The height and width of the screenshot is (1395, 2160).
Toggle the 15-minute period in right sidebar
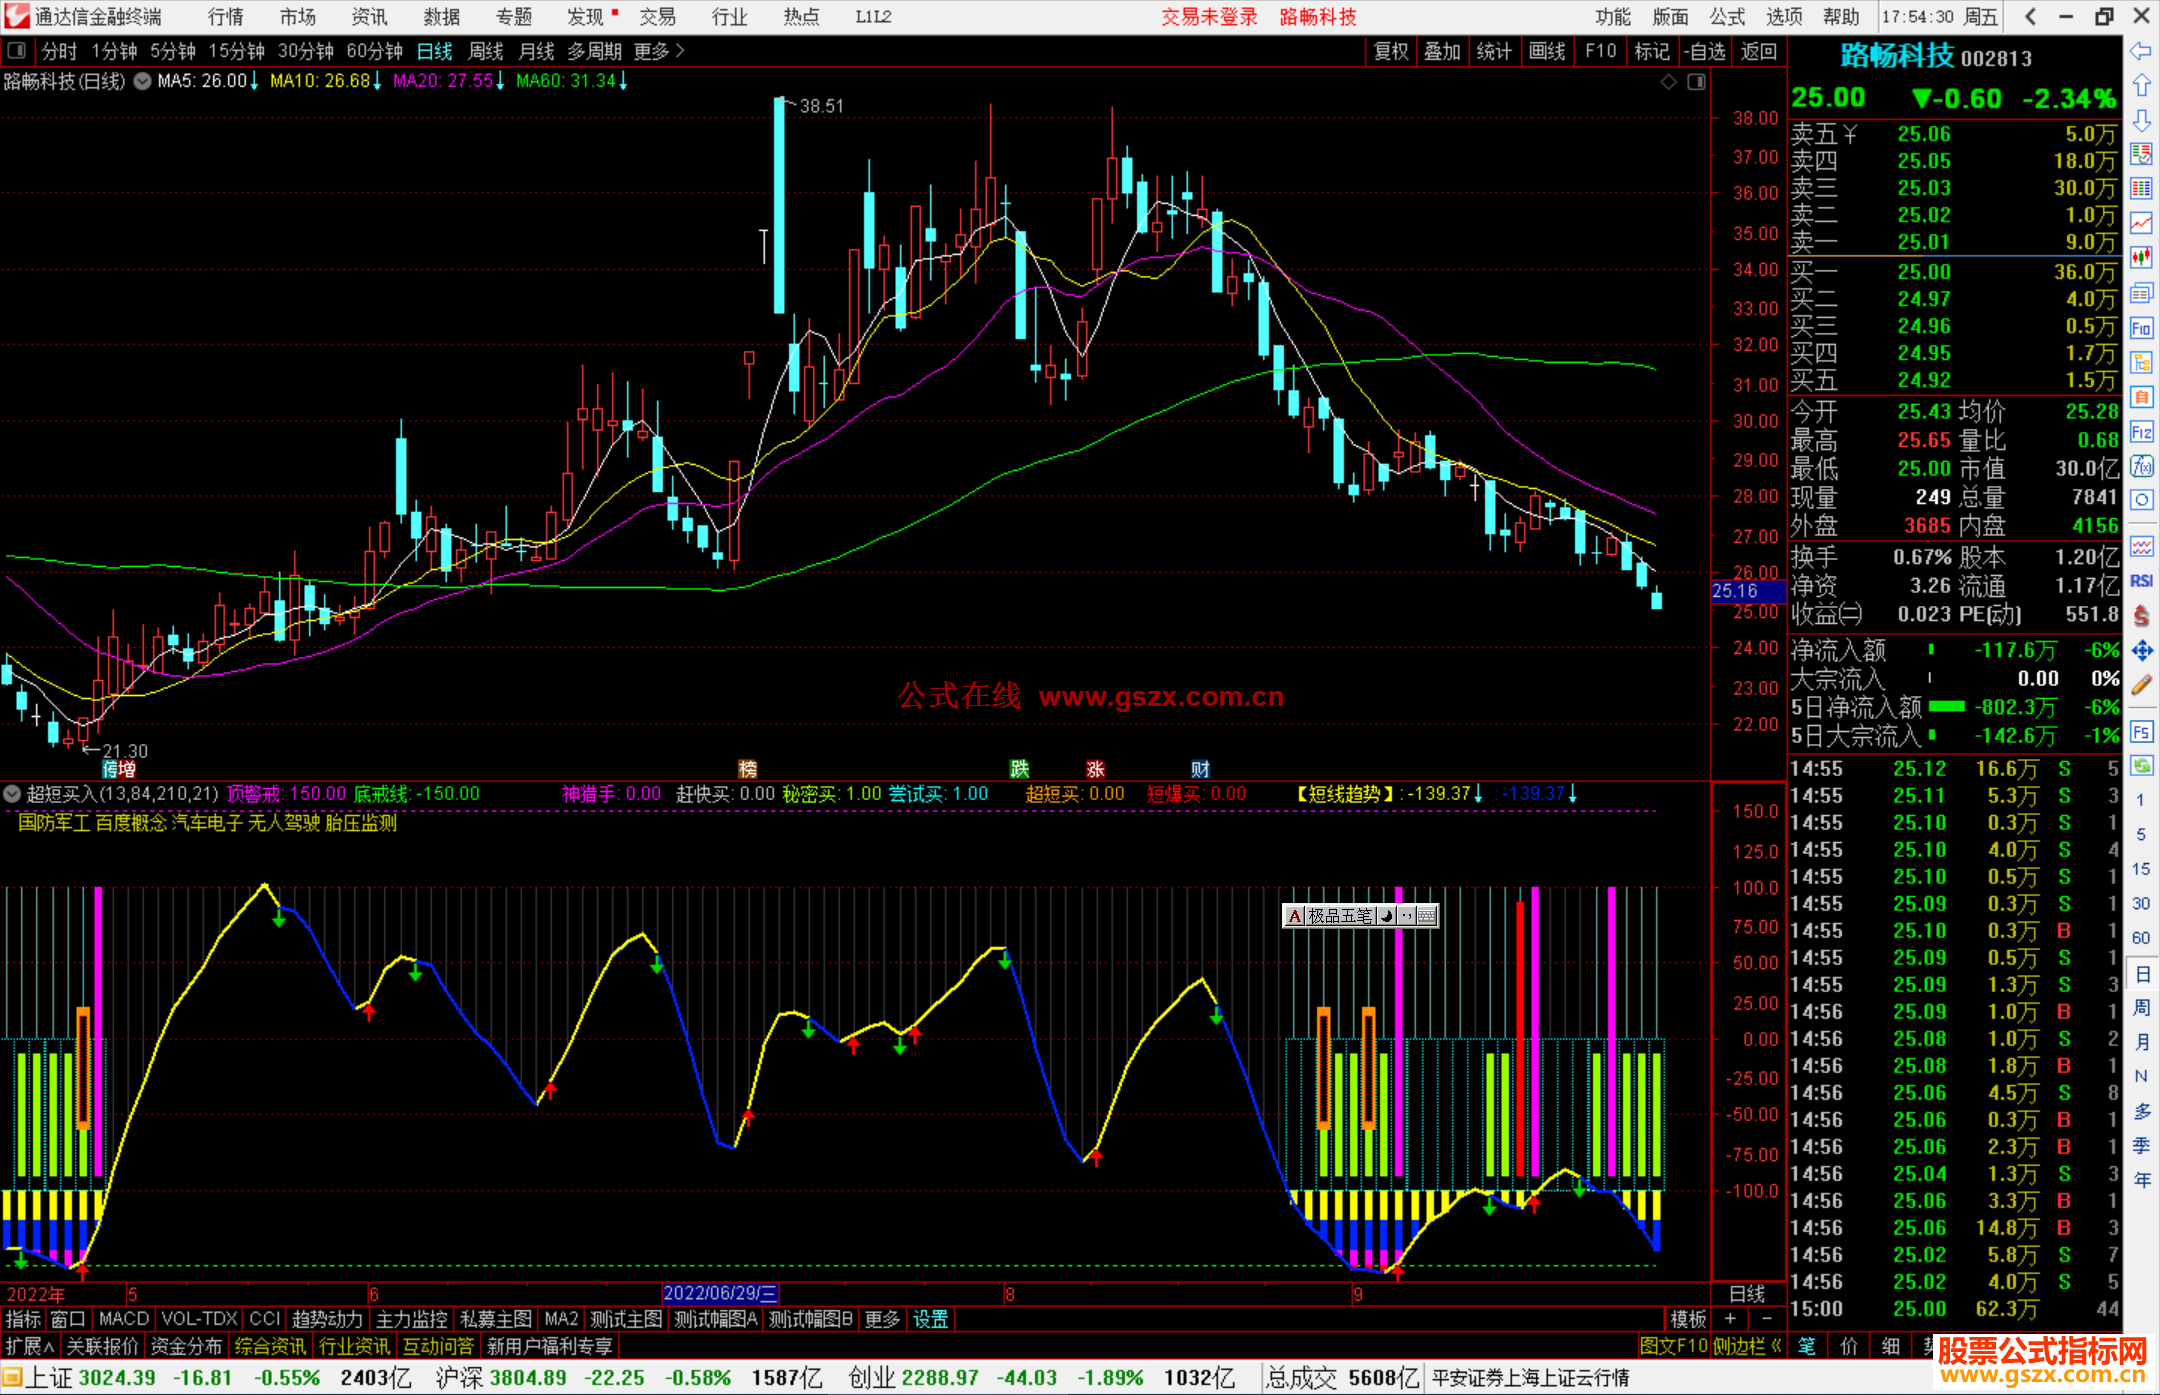(2141, 869)
